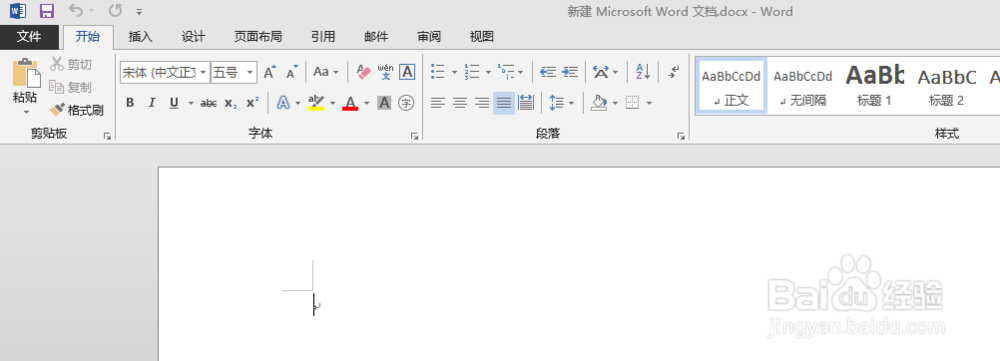Open the font name dropdown 宋体
This screenshot has width=1000, height=361.
click(x=203, y=73)
